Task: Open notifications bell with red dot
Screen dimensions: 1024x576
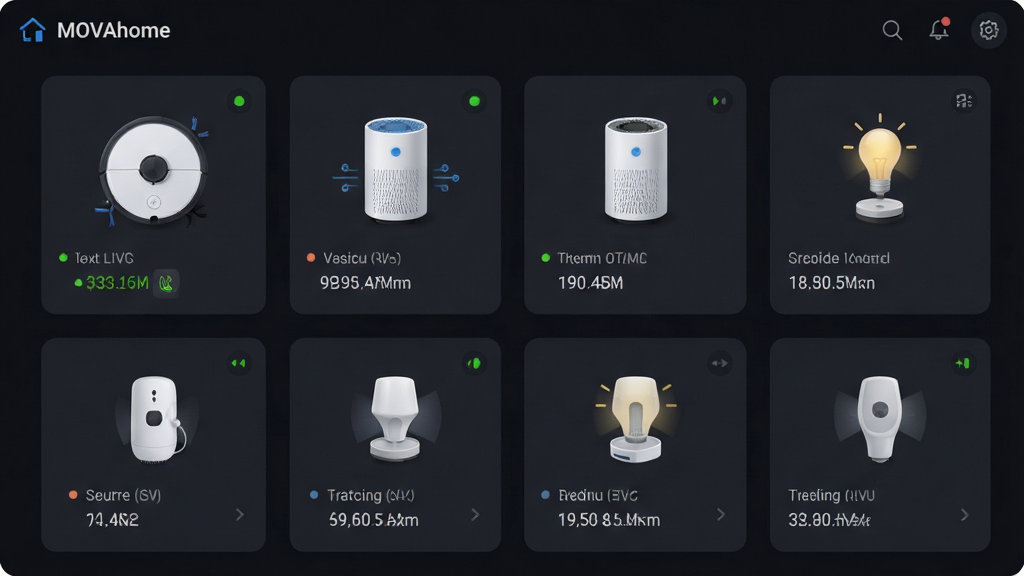Action: (939, 29)
